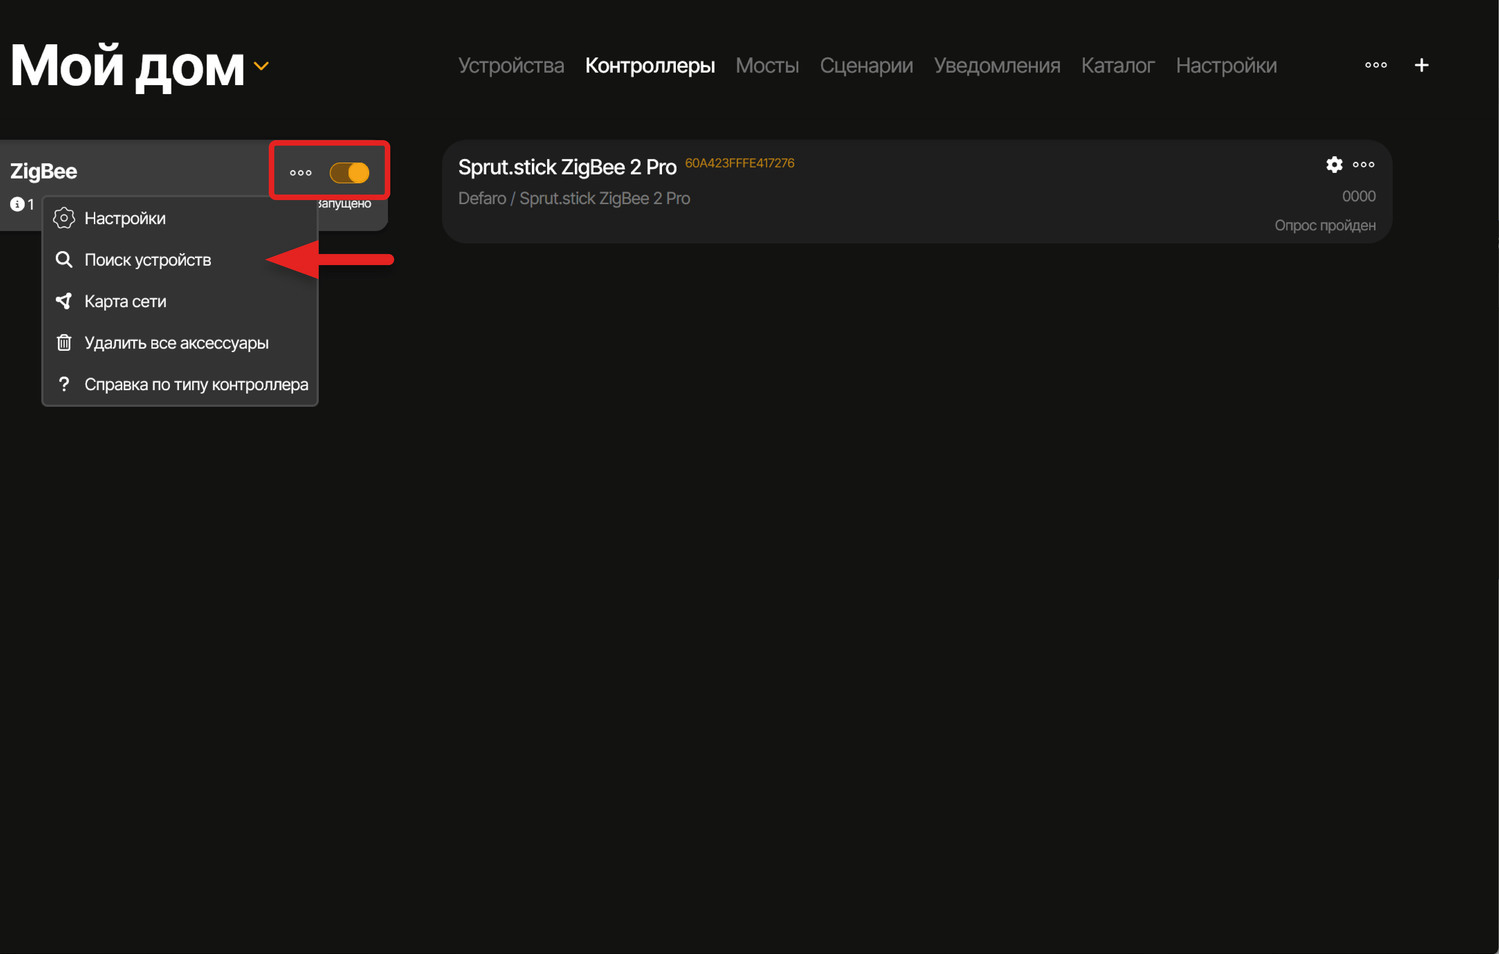Click the question mark icon in the context menu
The height and width of the screenshot is (954, 1499).
point(63,384)
